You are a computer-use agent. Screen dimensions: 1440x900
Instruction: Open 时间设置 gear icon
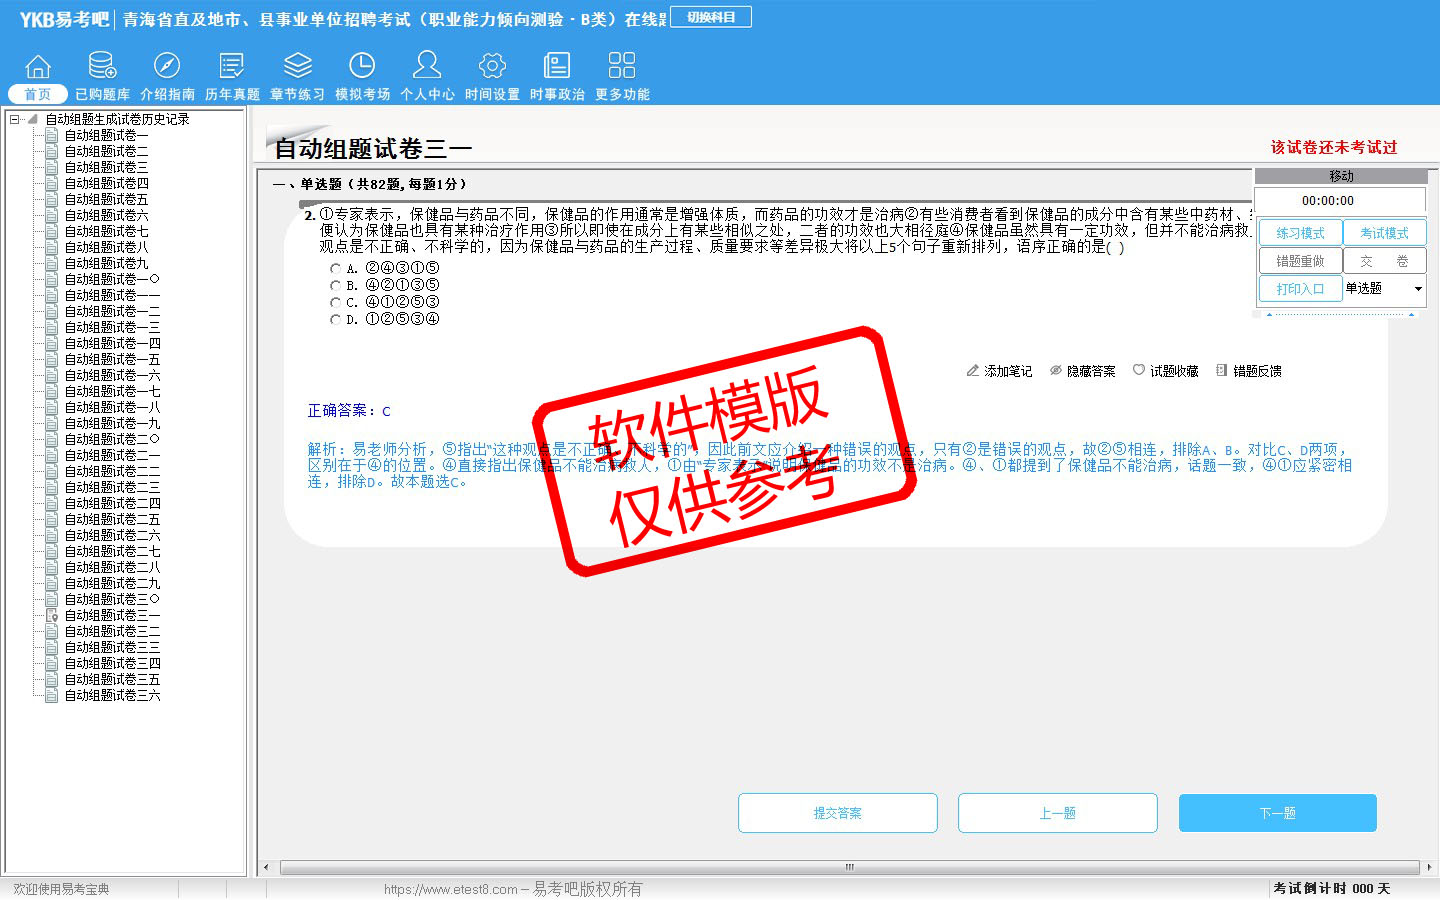[x=492, y=67]
